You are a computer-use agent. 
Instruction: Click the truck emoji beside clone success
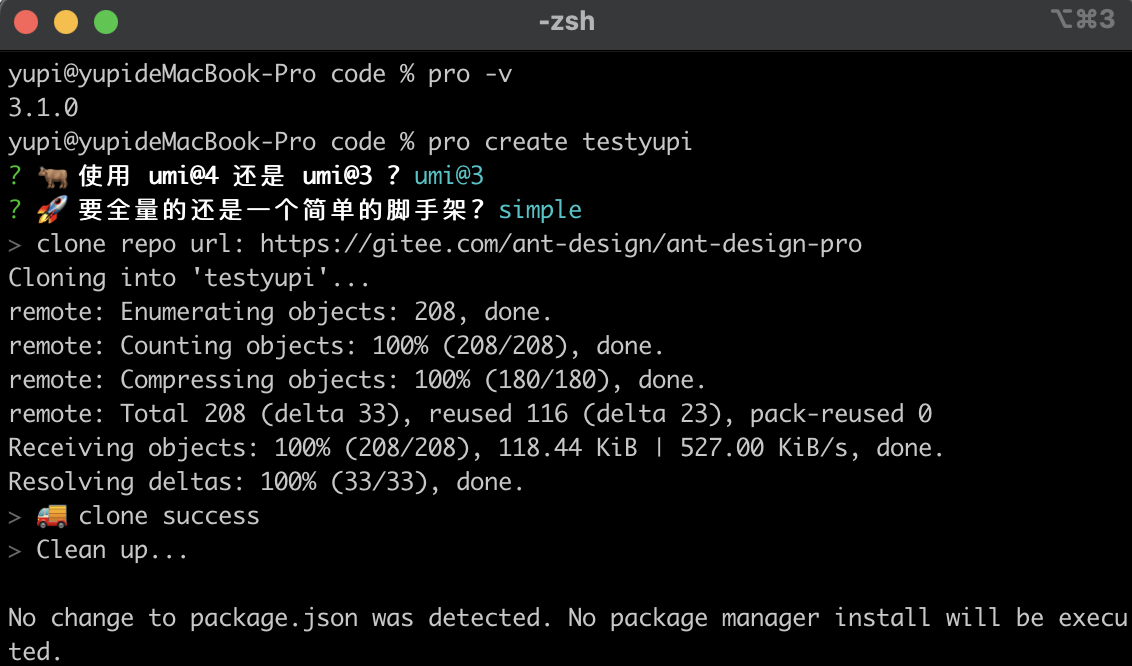coord(52,516)
